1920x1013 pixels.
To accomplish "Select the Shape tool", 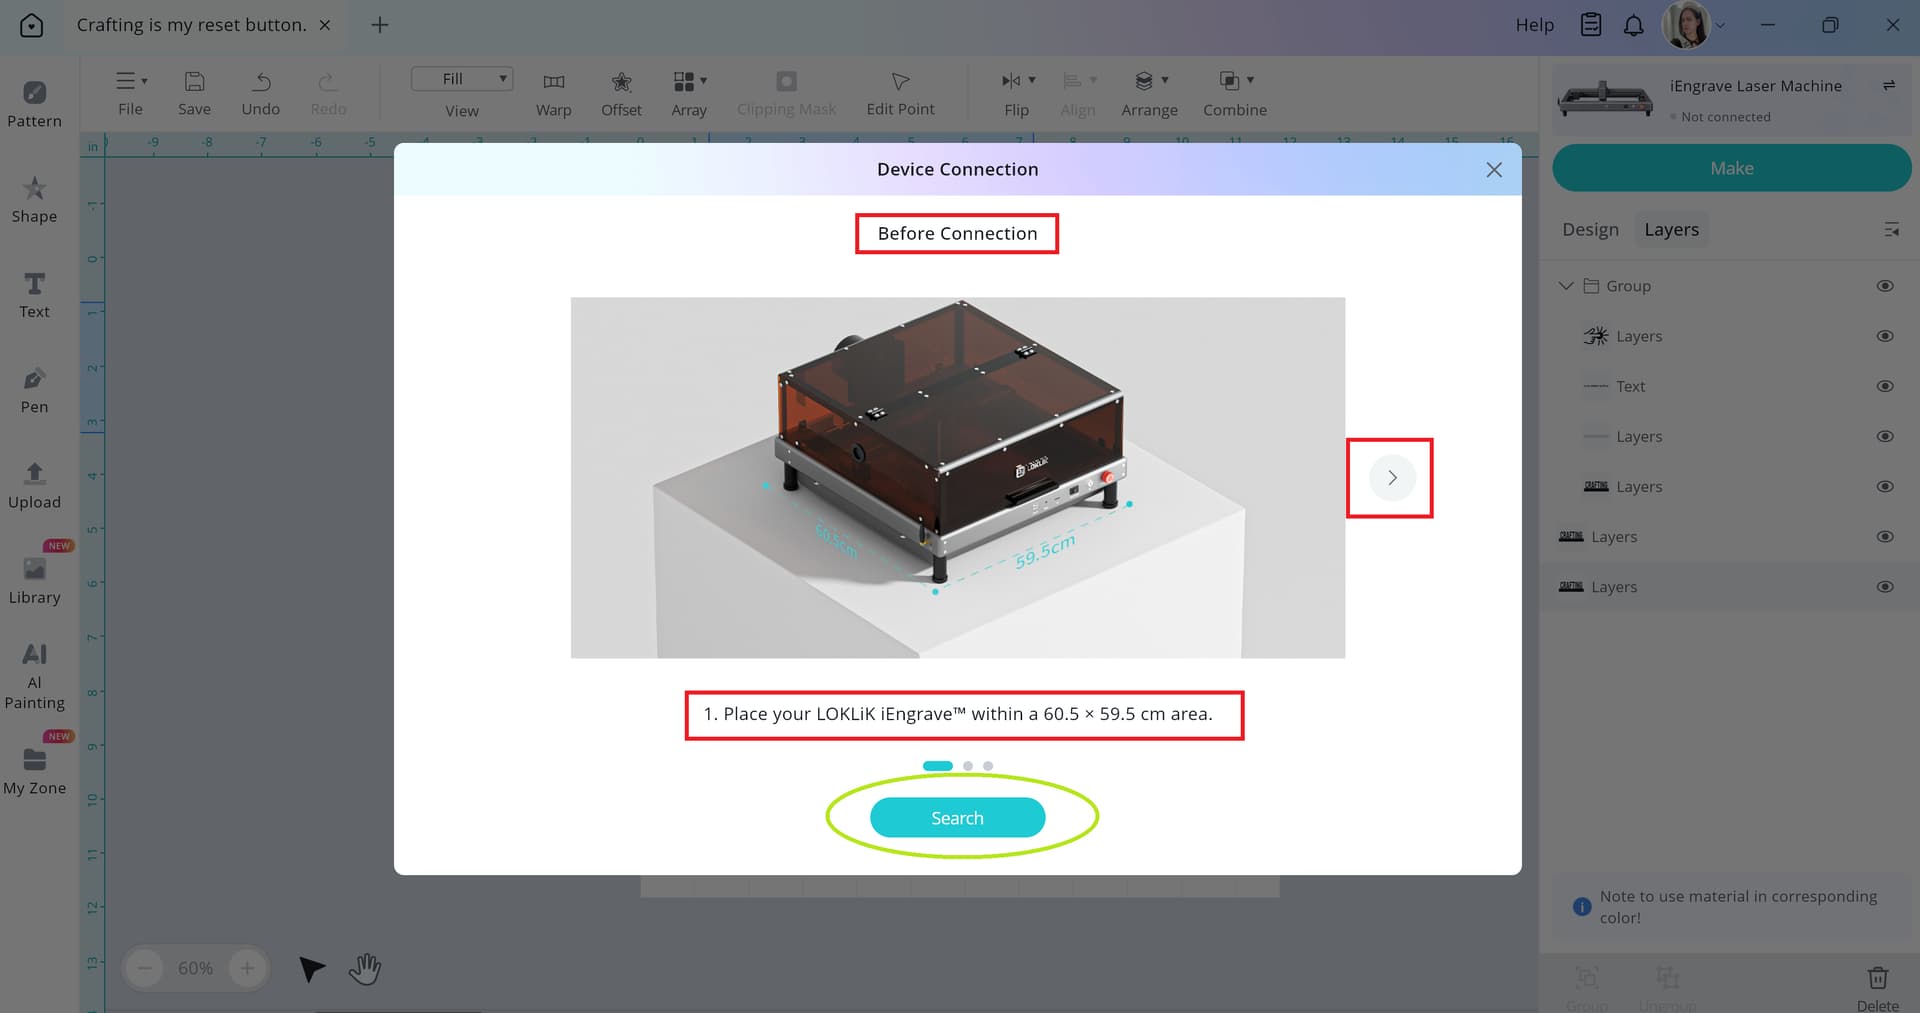I will [34, 199].
